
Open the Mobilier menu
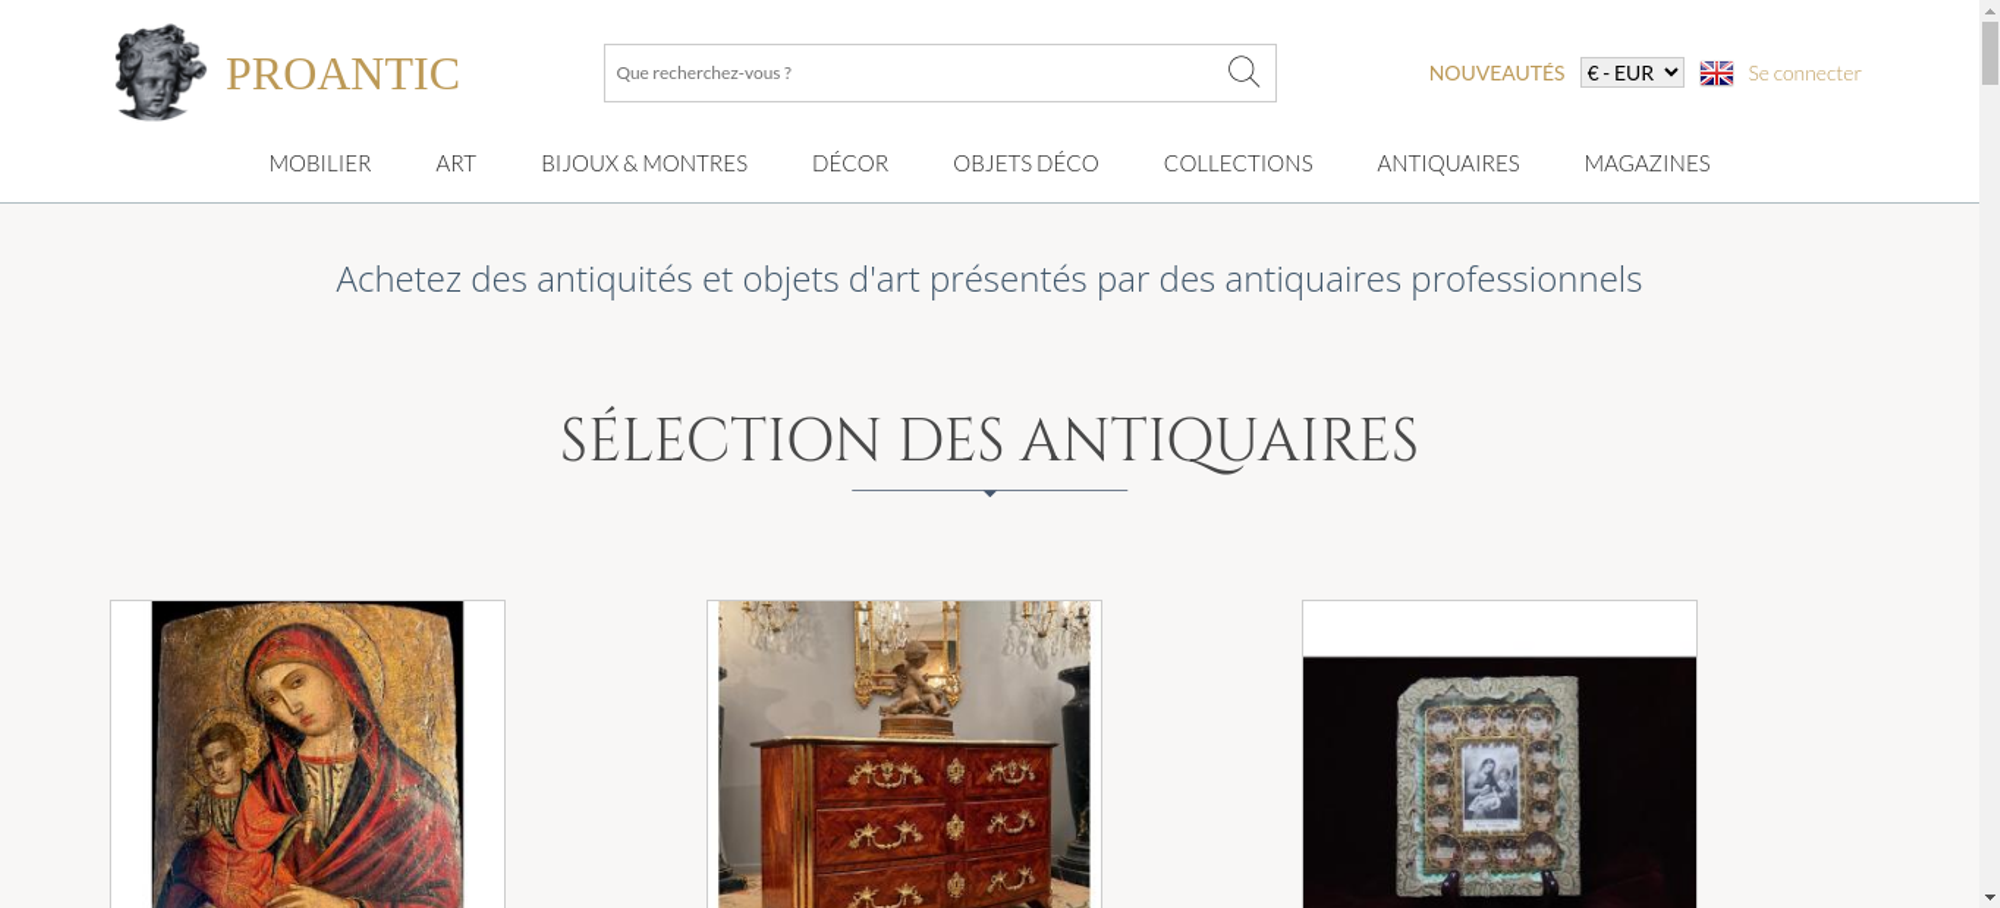(x=320, y=163)
